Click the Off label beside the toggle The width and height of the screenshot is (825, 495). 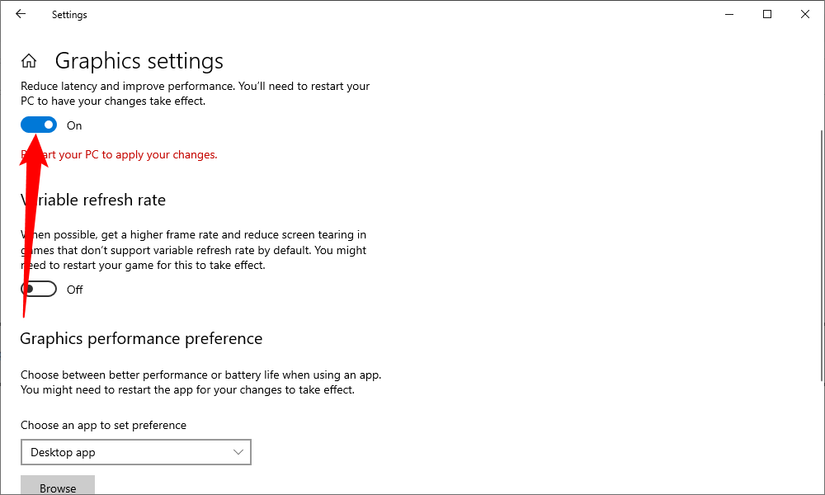coord(75,290)
